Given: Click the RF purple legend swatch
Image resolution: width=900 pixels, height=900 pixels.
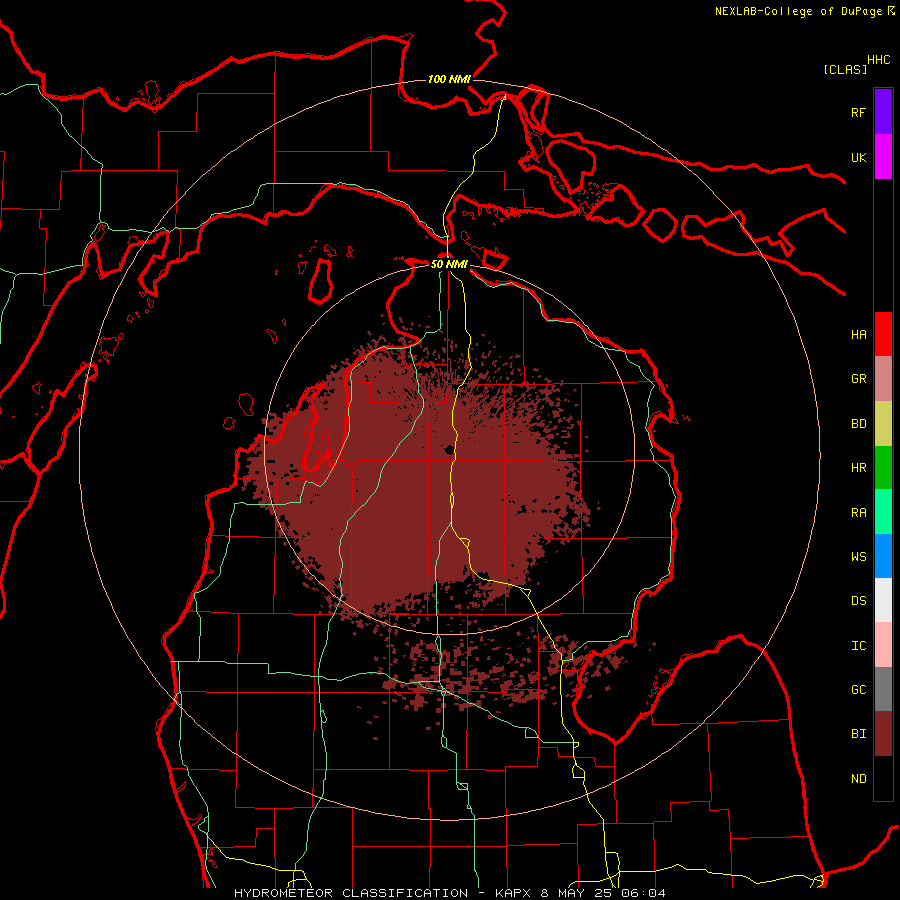Looking at the screenshot, I should (x=883, y=112).
